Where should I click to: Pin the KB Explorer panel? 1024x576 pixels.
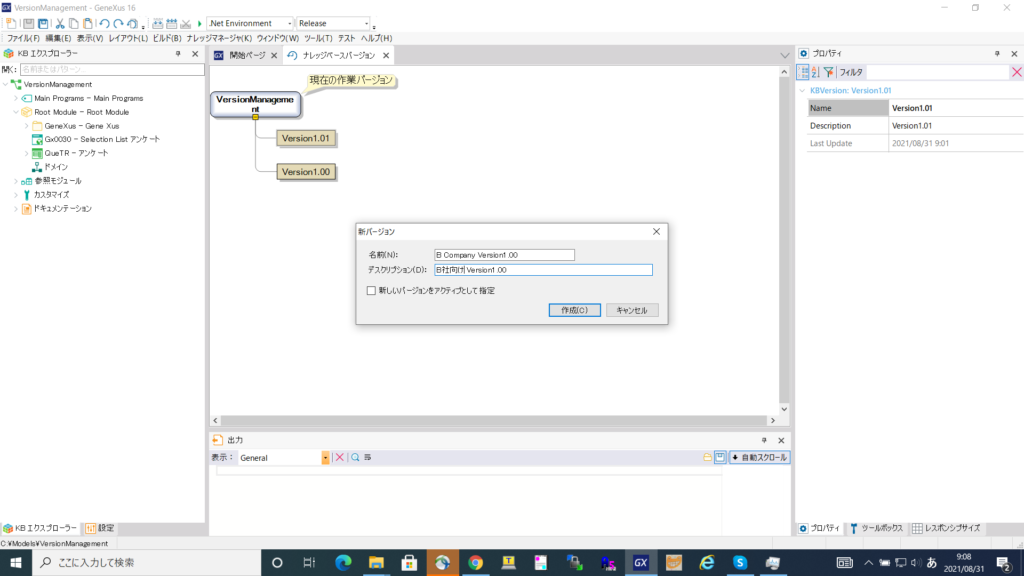178,54
